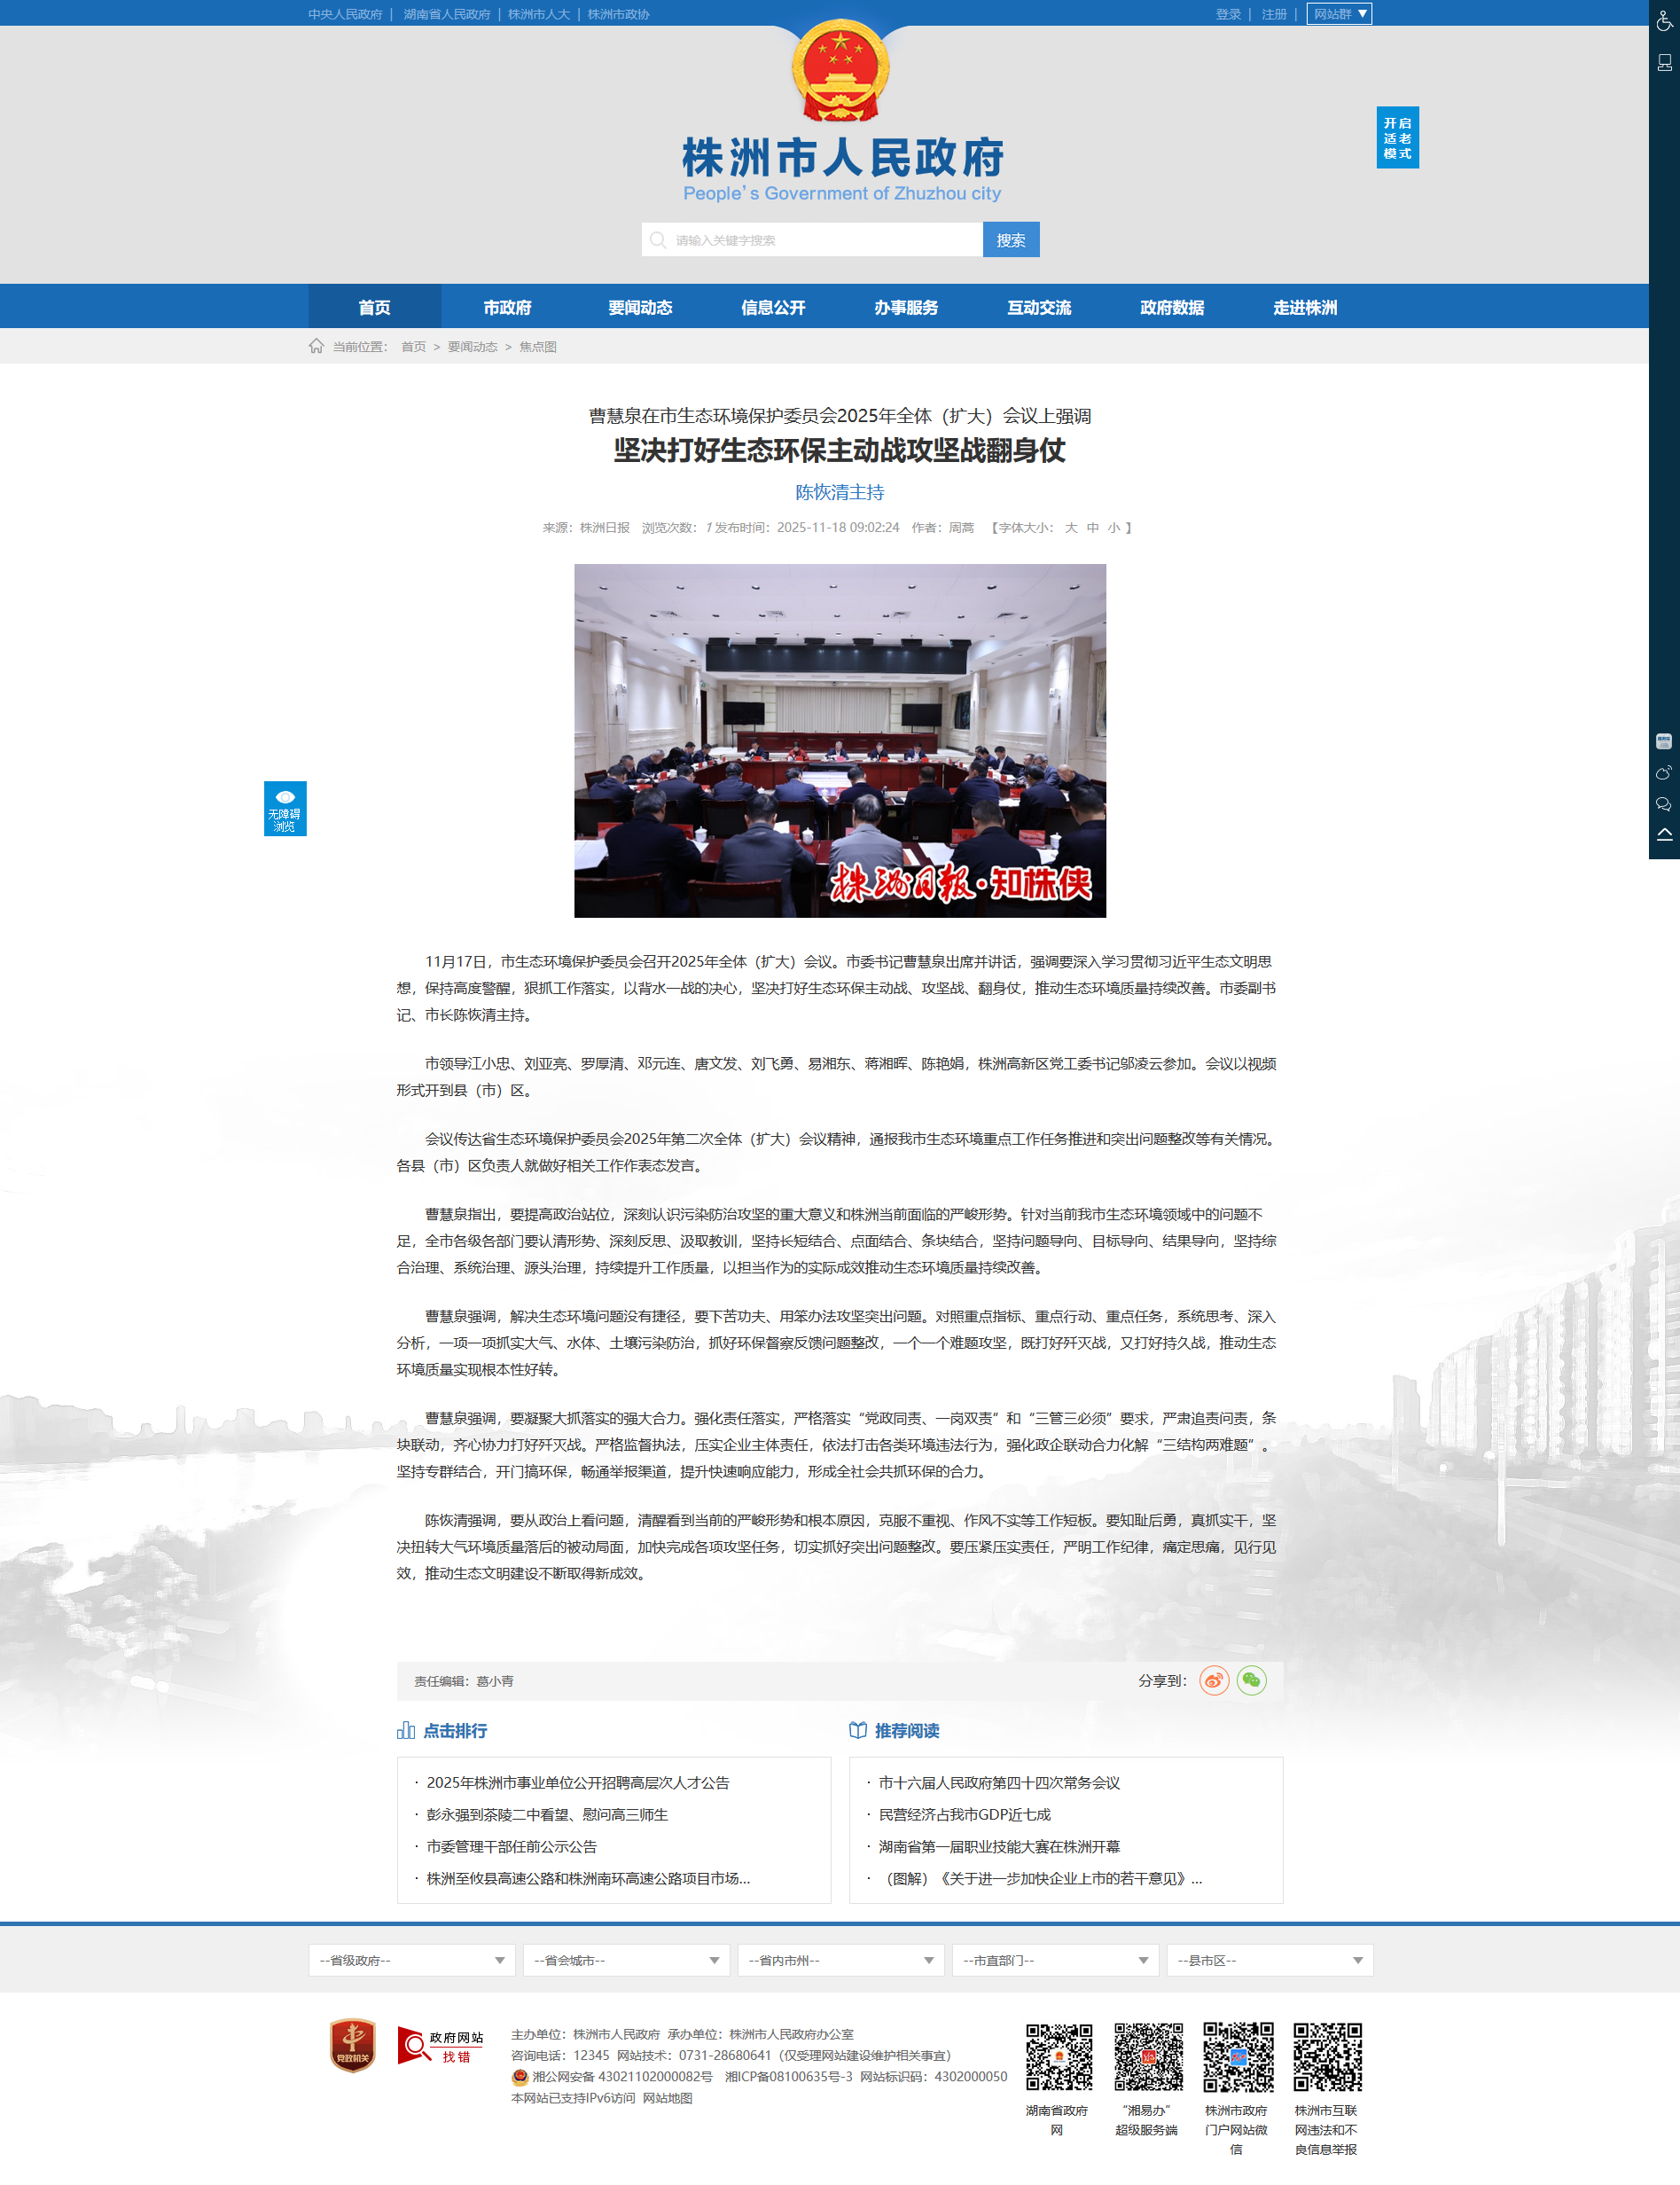The height and width of the screenshot is (2185, 1680).
Task: Share article via the orange Weibo icon
Action: tap(1213, 1680)
